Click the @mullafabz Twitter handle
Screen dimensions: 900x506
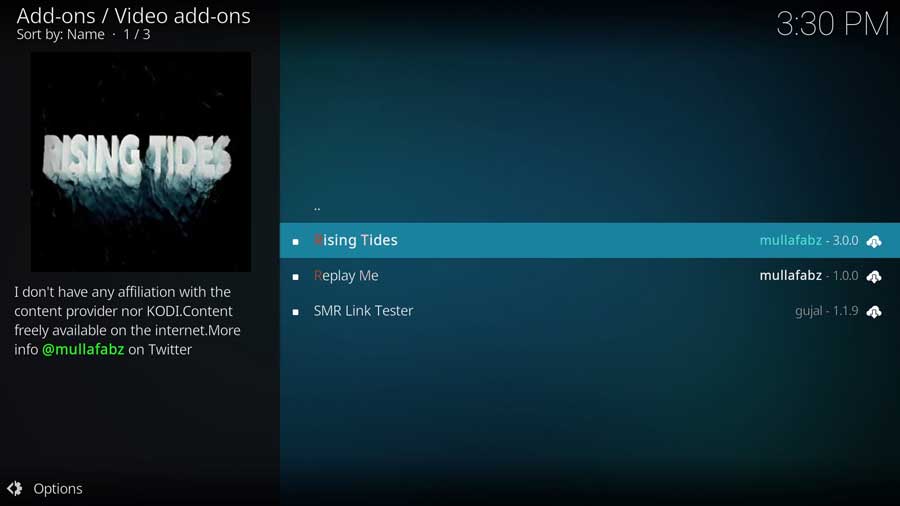click(83, 349)
